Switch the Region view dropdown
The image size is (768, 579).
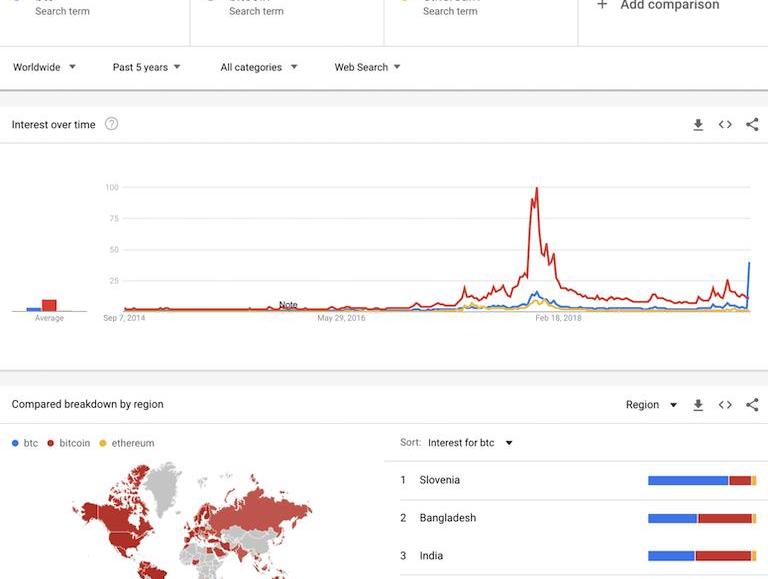pos(651,405)
